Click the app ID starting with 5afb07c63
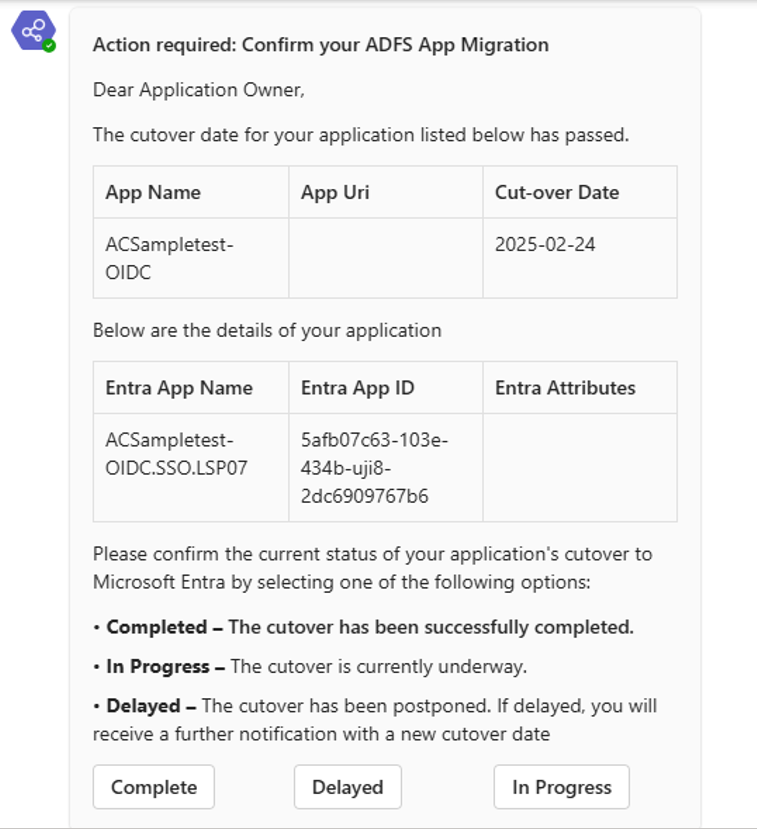This screenshot has width=757, height=829. click(374, 468)
